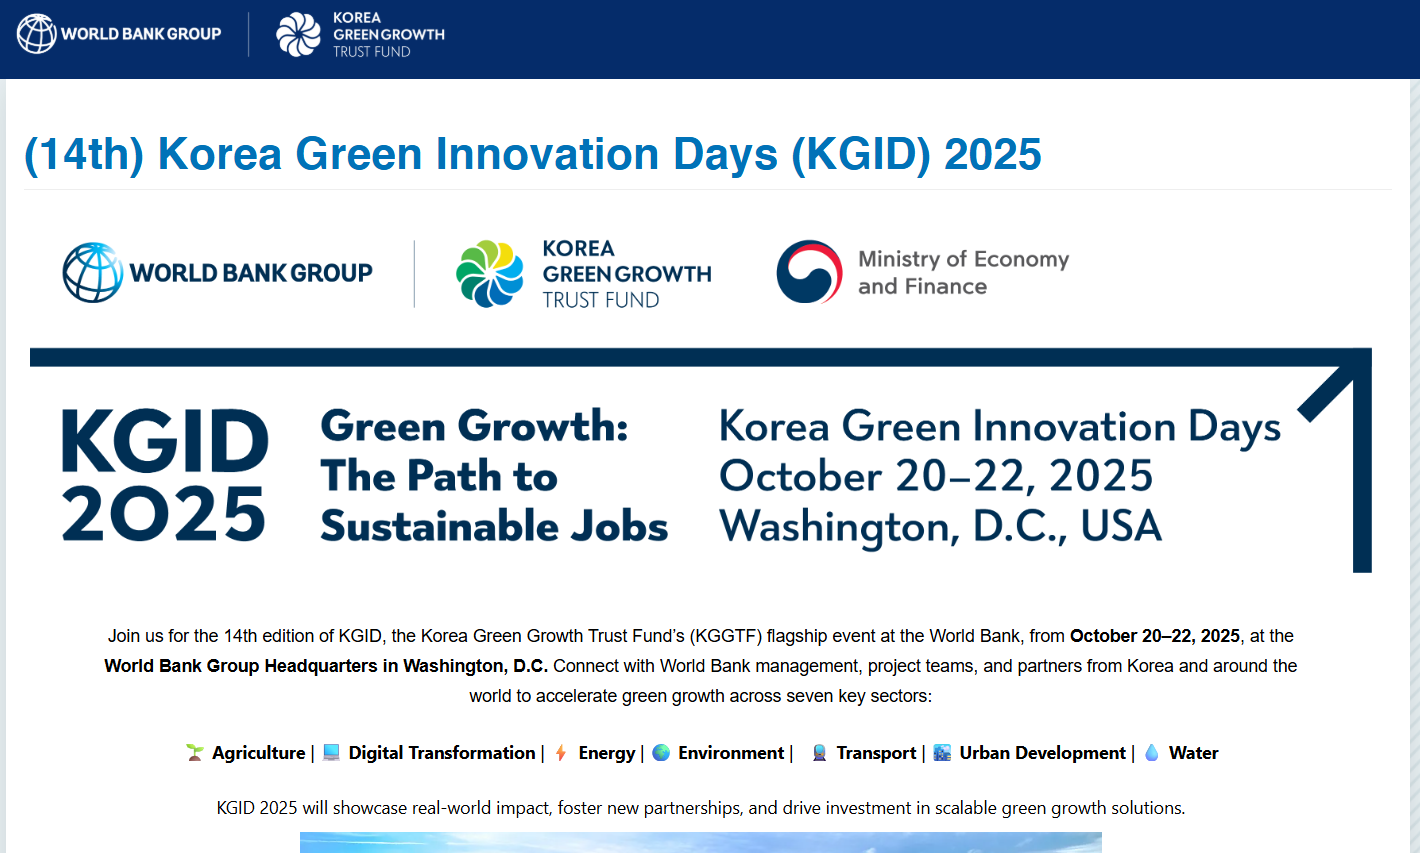Image resolution: width=1420 pixels, height=853 pixels.
Task: Select the Urban Development sector label
Action: coord(1042,753)
